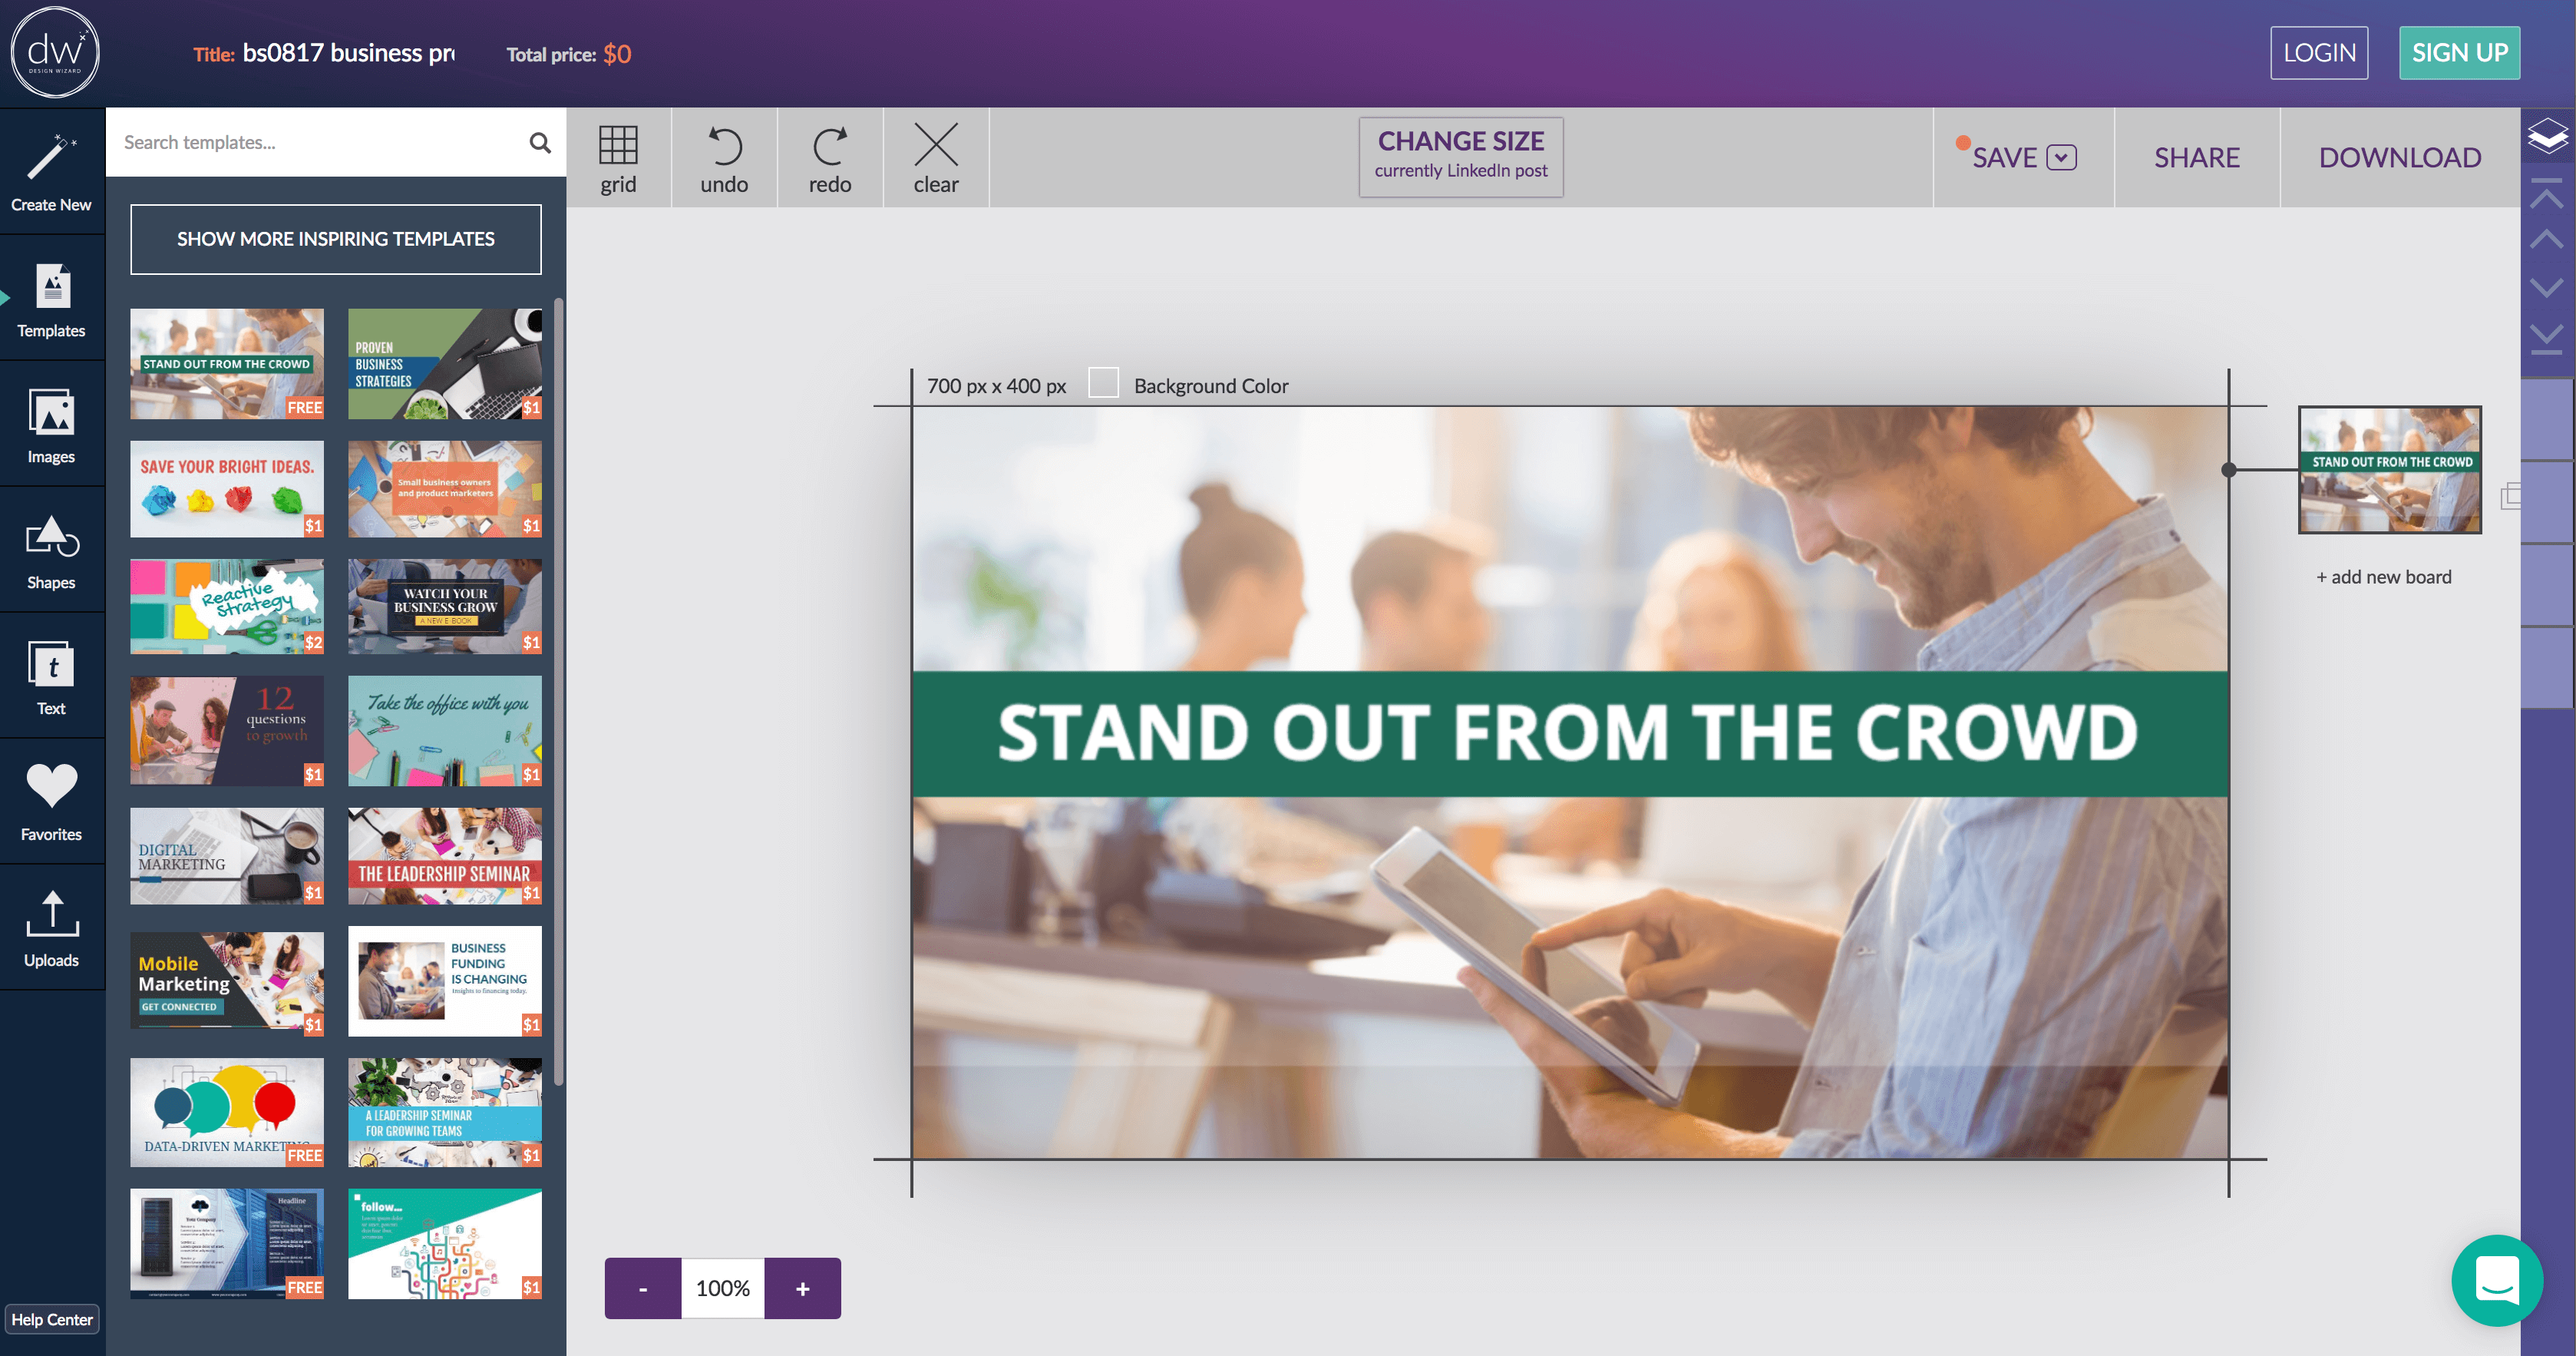Click the SHARE menu item
Image resolution: width=2576 pixels, height=1356 pixels.
pos(2196,157)
